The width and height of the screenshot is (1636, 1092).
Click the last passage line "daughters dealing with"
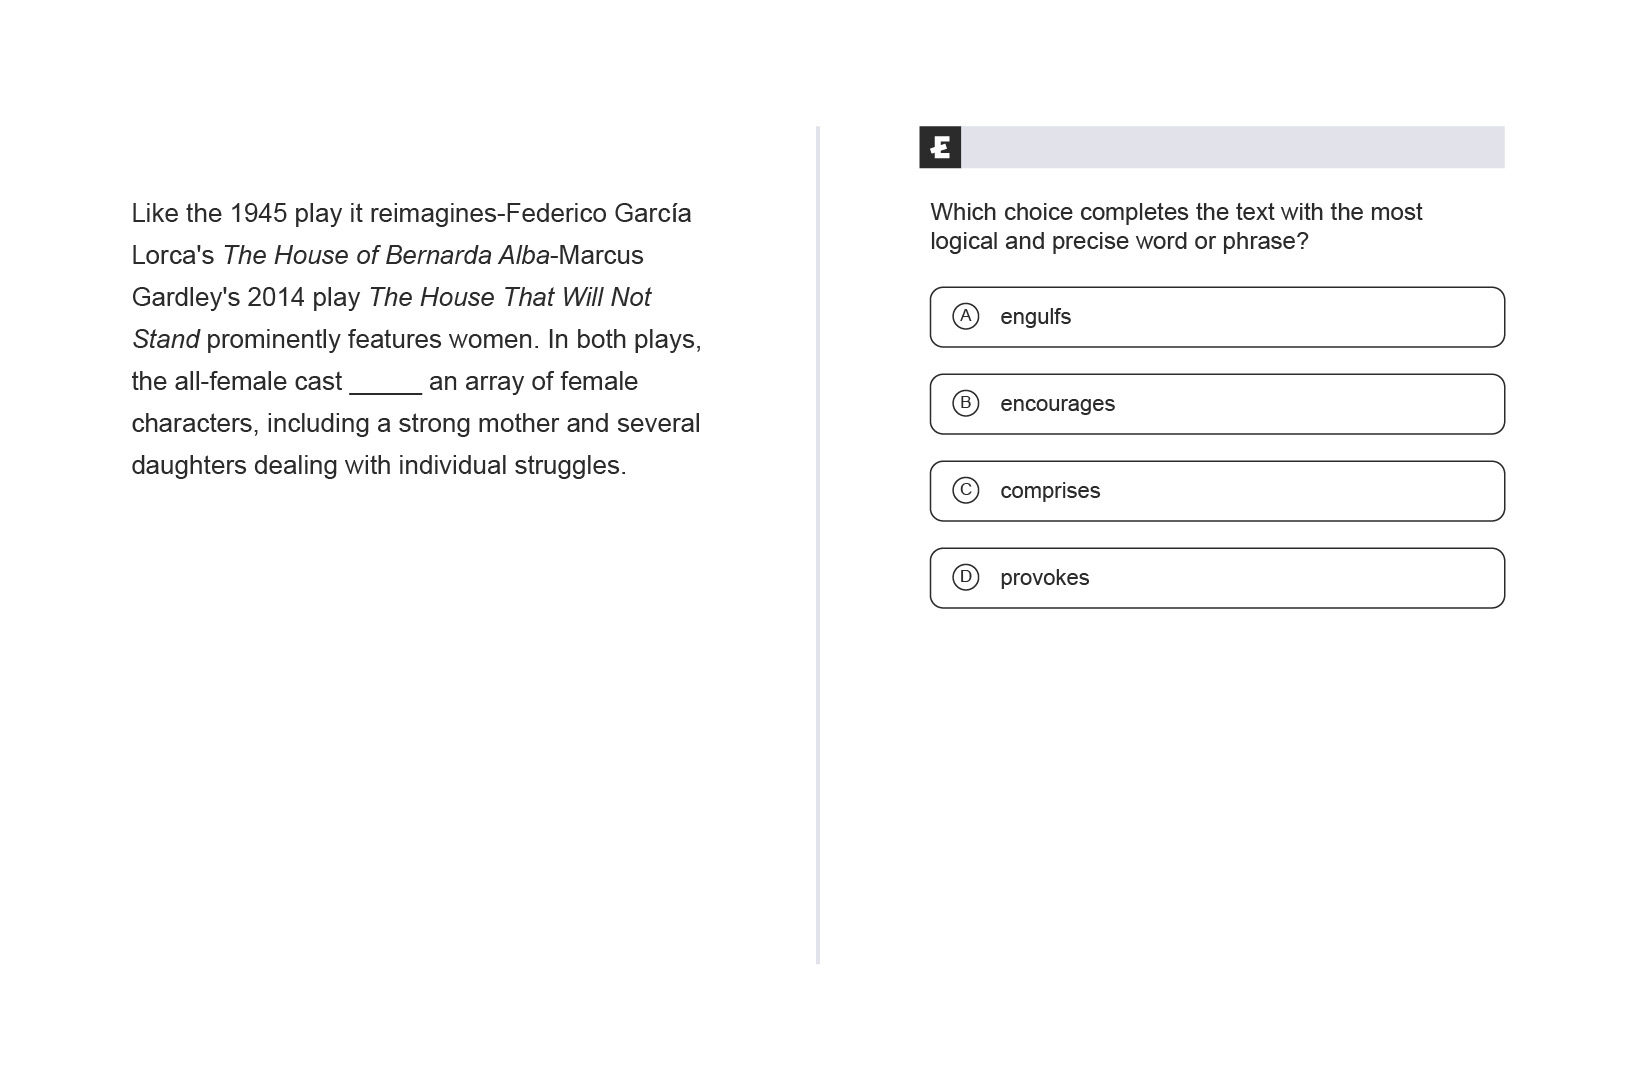(x=379, y=466)
